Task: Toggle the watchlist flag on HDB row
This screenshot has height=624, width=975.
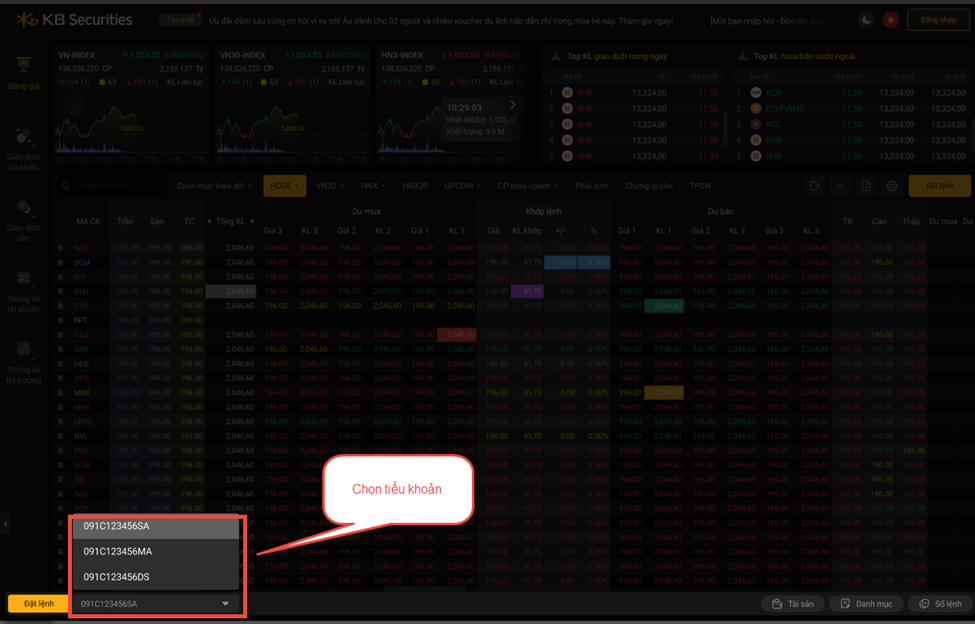Action: pos(61,364)
